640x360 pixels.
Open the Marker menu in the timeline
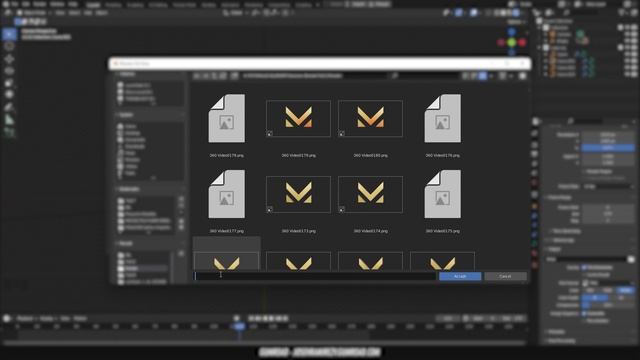(80, 318)
